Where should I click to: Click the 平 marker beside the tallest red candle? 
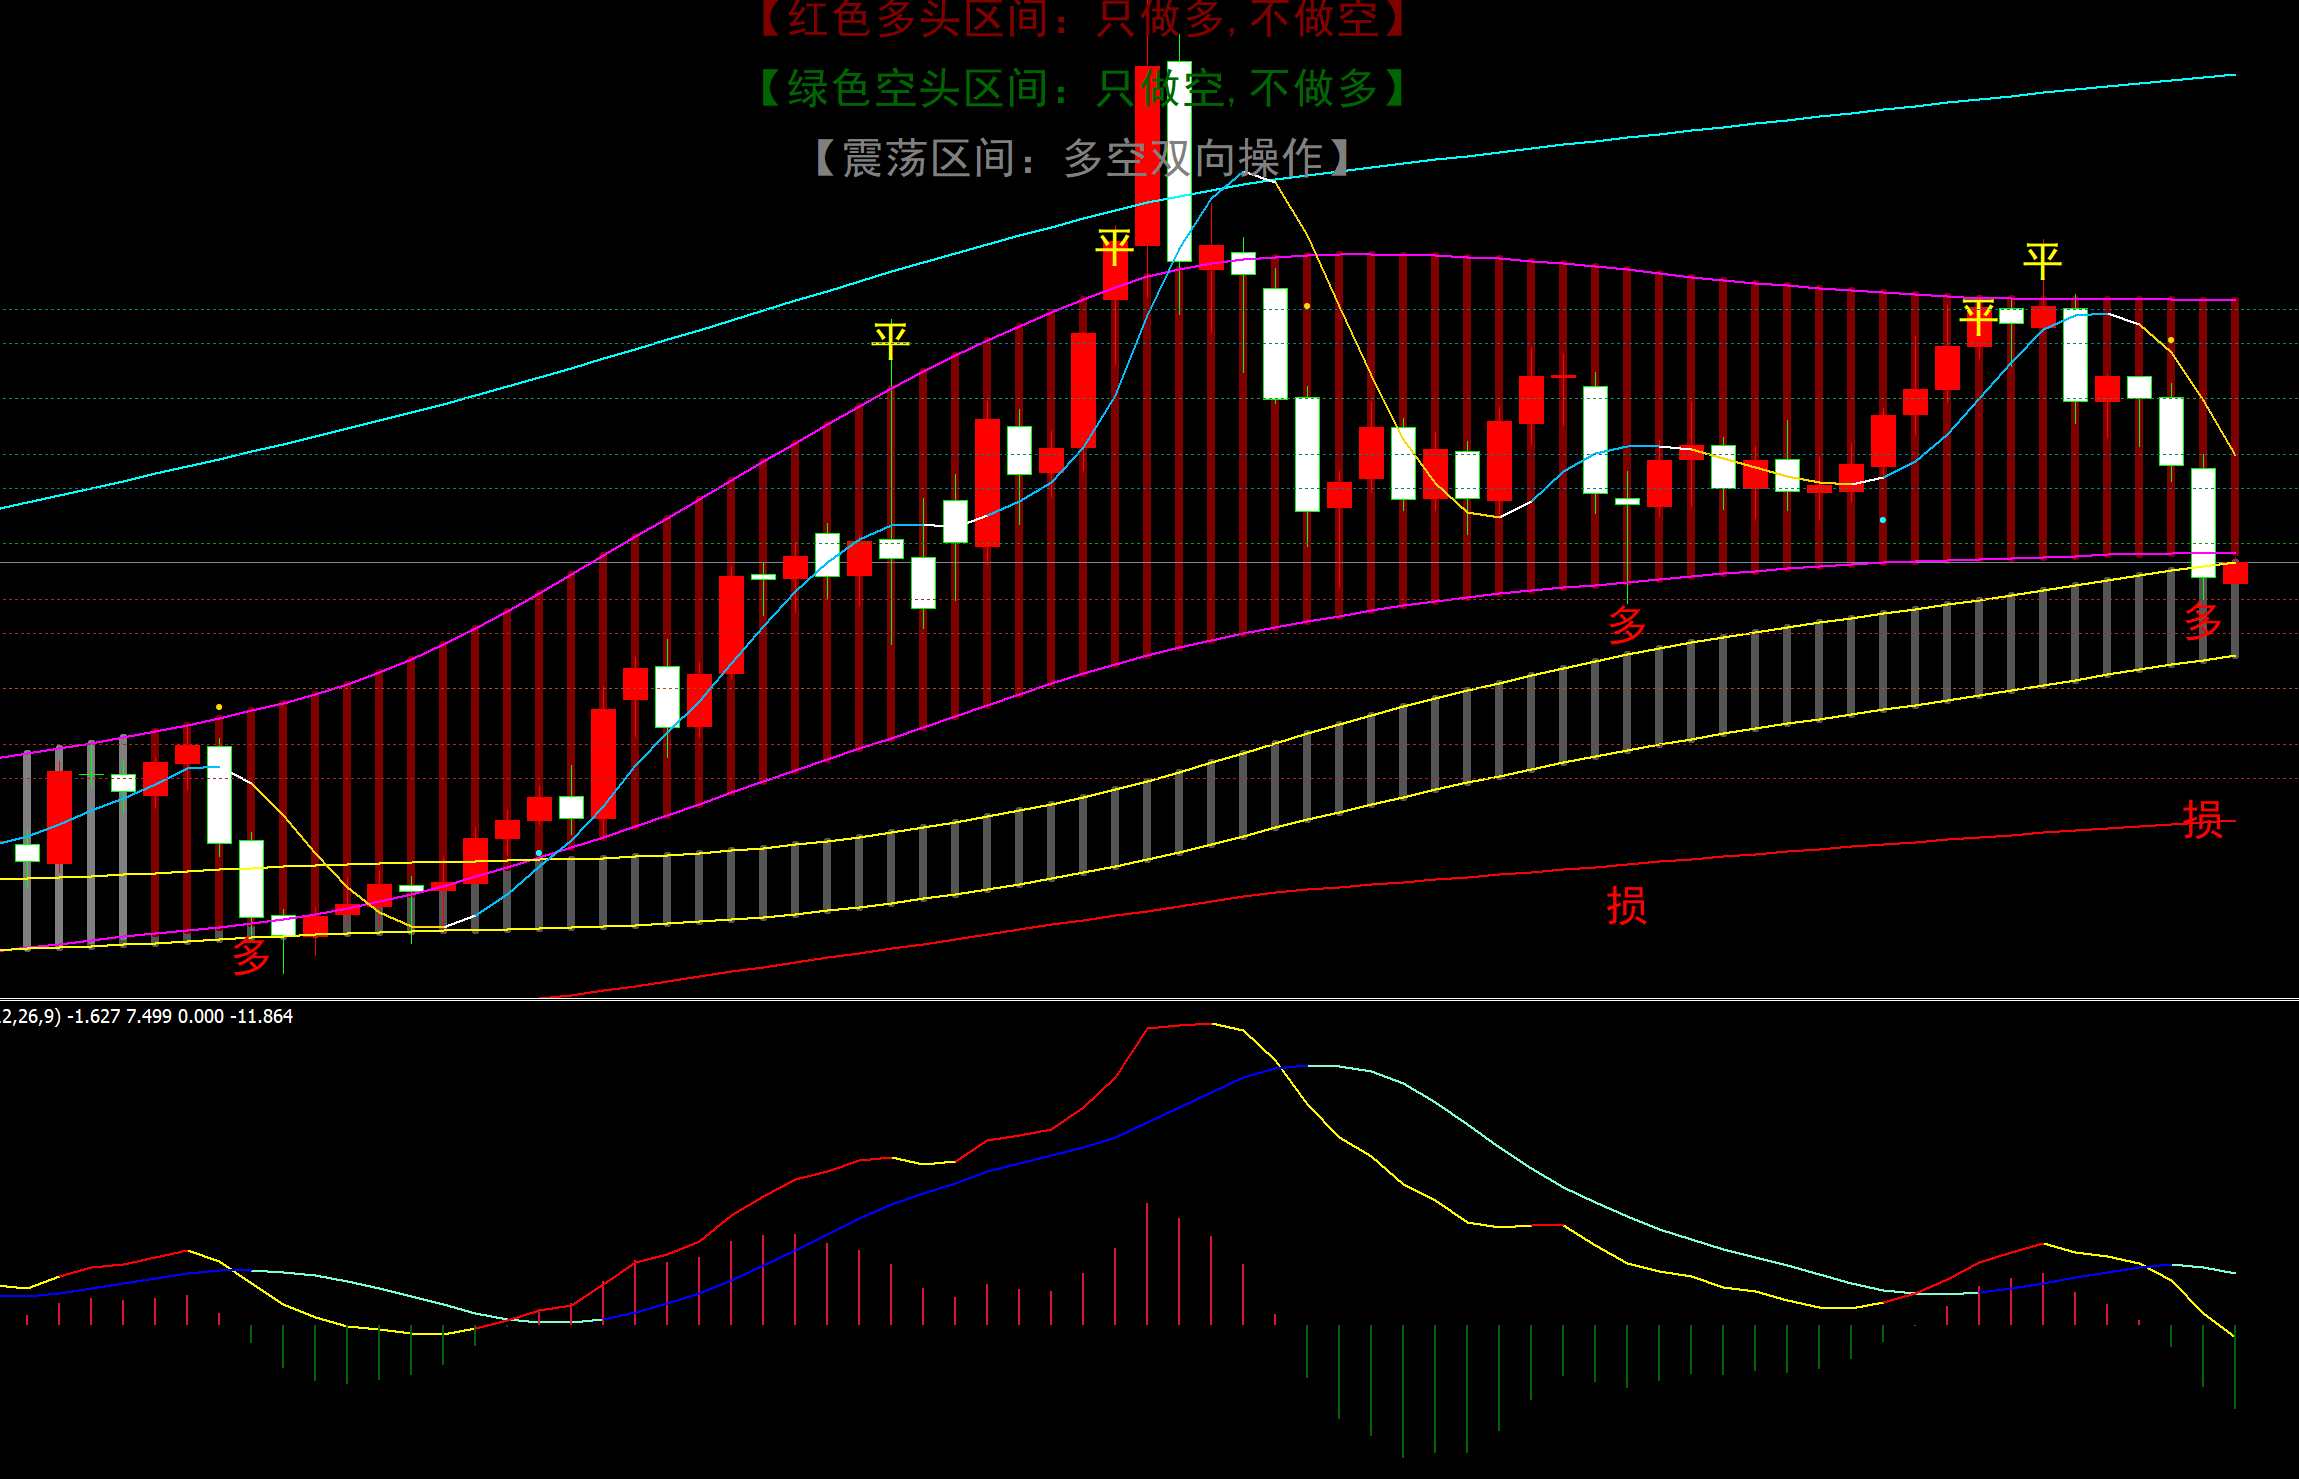tap(1114, 246)
